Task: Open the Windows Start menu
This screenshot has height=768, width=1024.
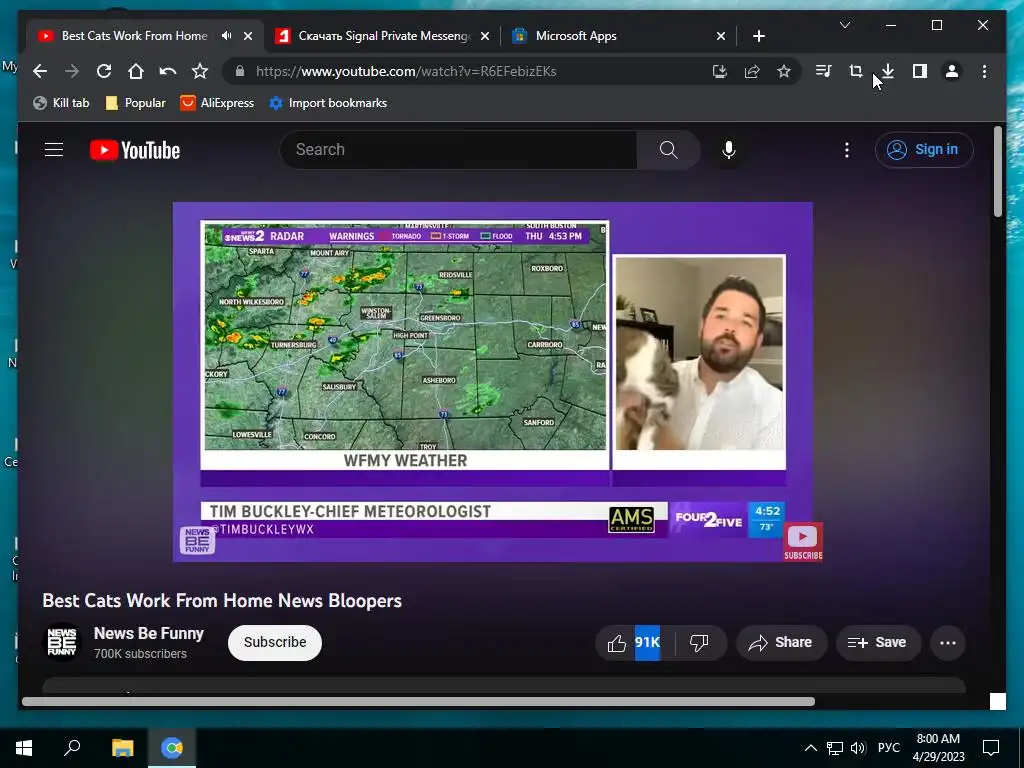Action: 24,748
